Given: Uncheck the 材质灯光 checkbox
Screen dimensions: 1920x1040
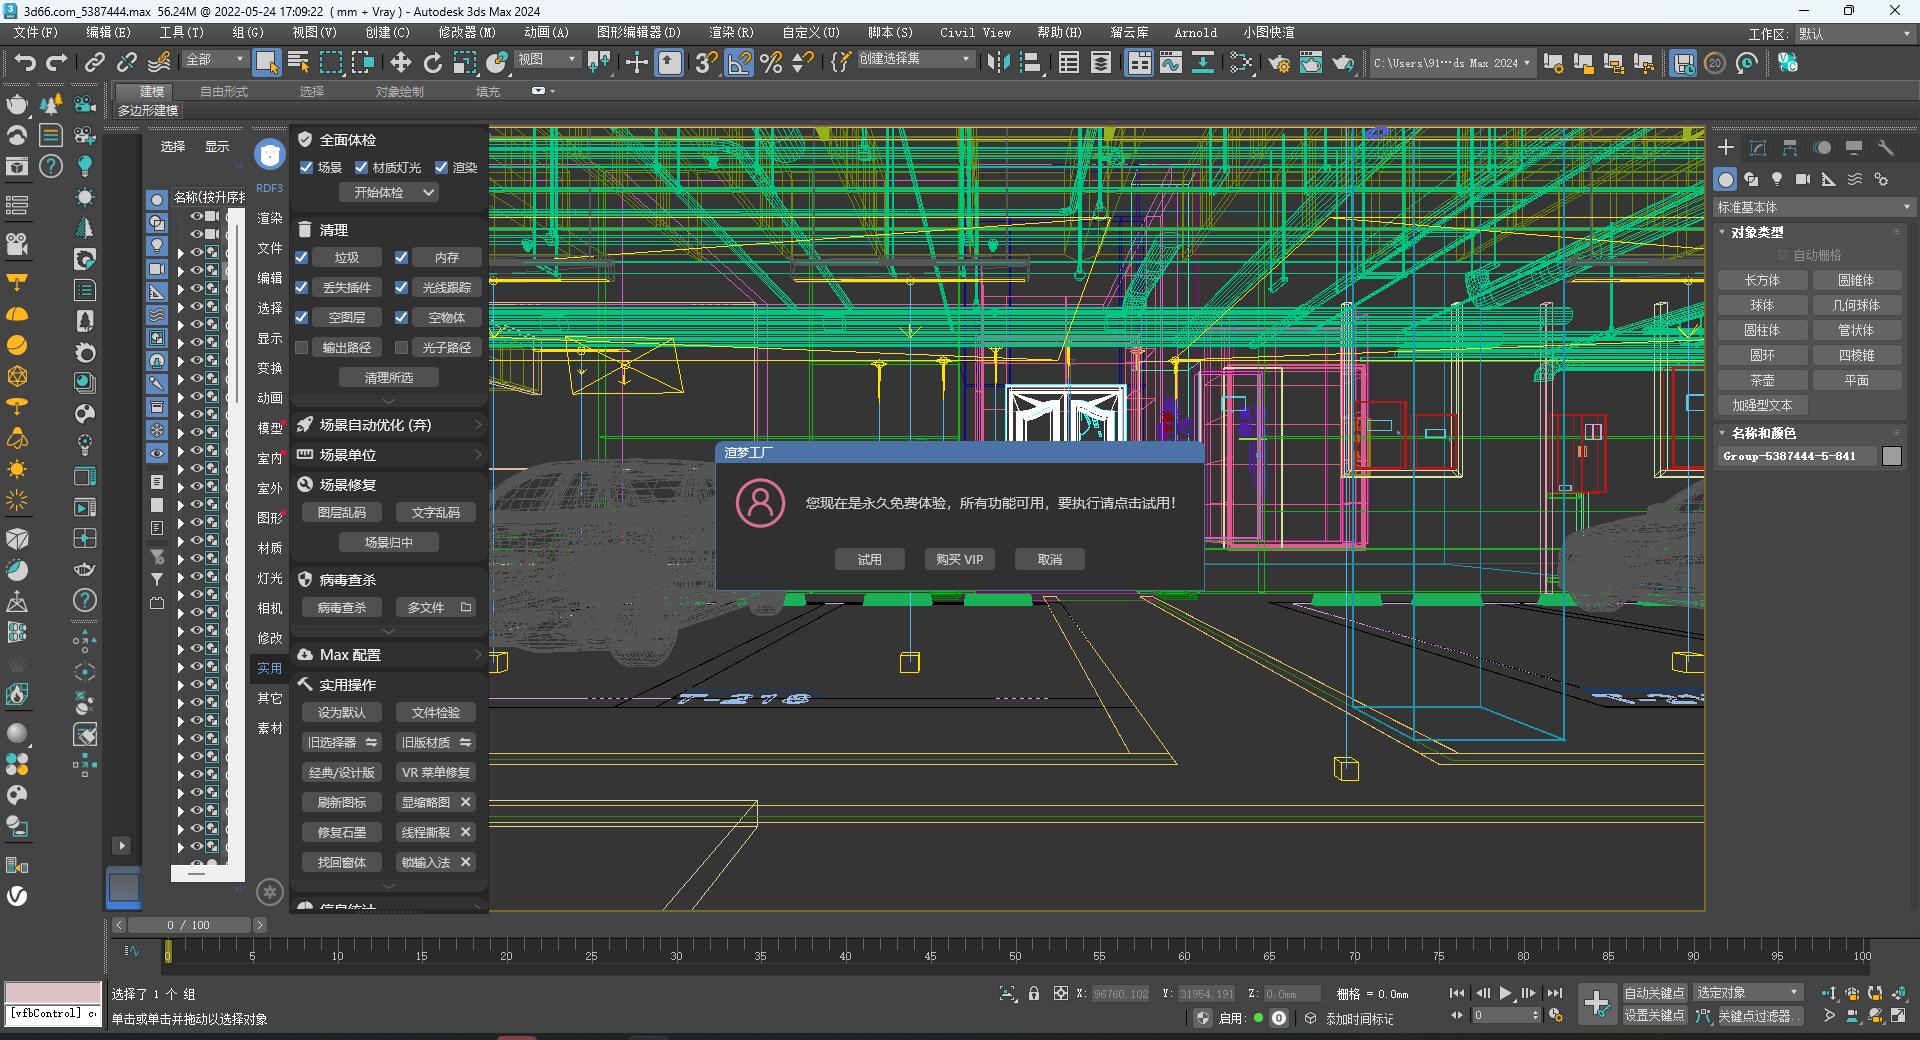Looking at the screenshot, I should 361,167.
